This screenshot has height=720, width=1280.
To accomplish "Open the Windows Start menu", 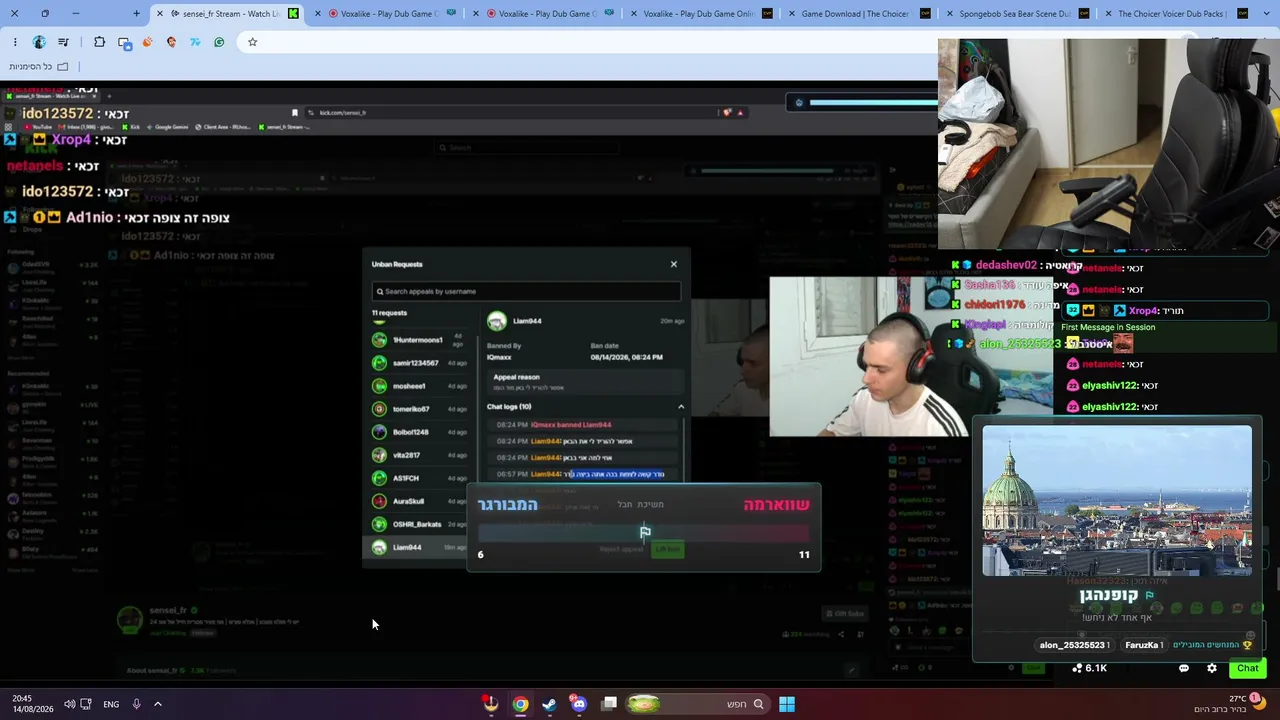I will [x=787, y=704].
